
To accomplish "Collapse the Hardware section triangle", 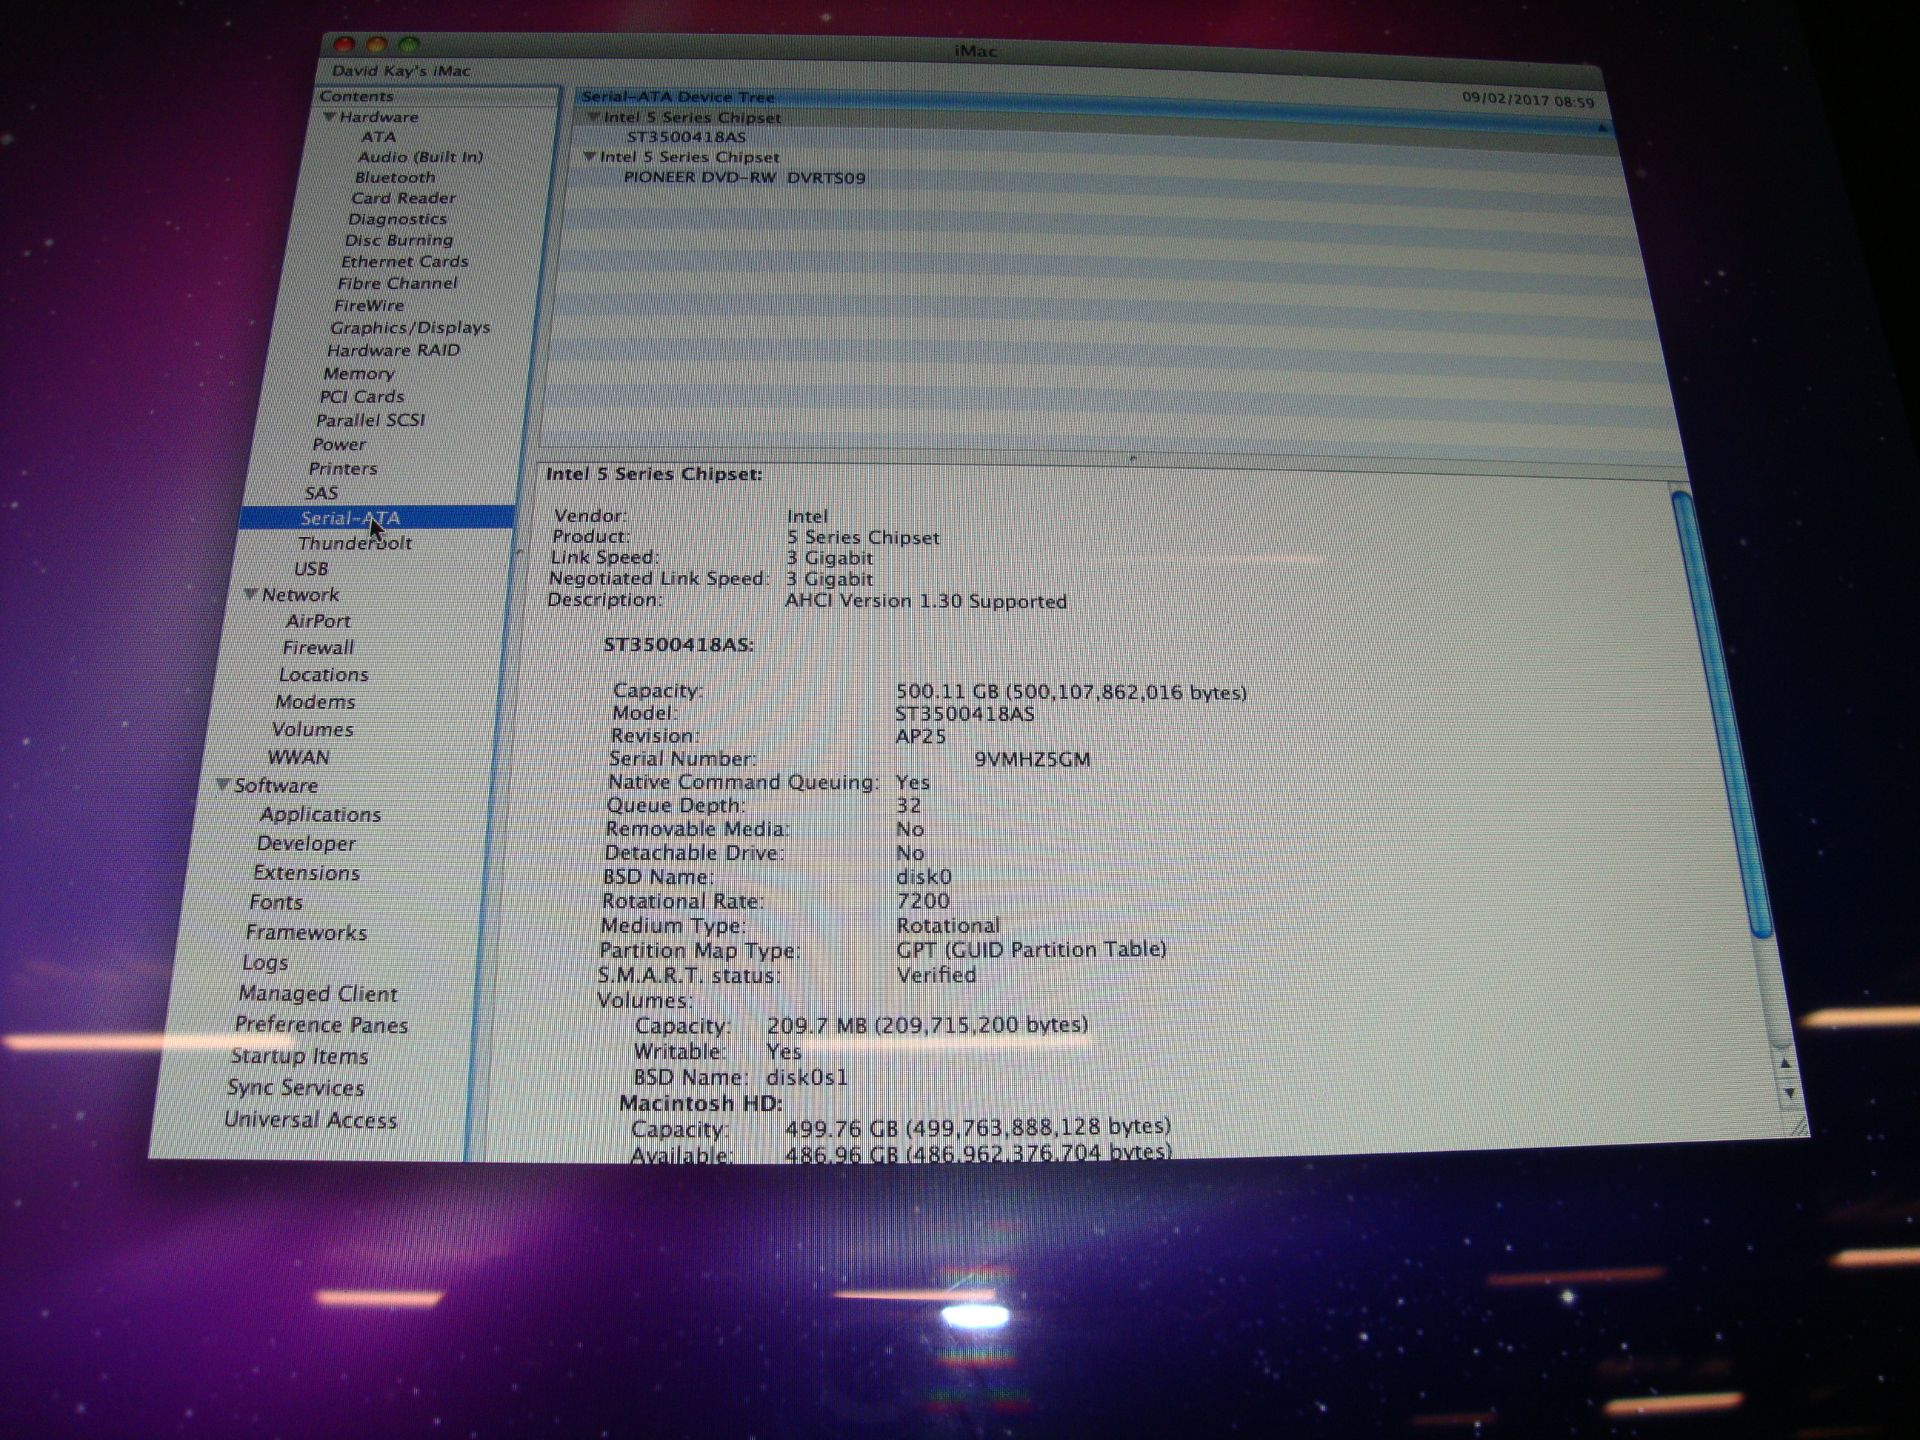I will pos(329,117).
